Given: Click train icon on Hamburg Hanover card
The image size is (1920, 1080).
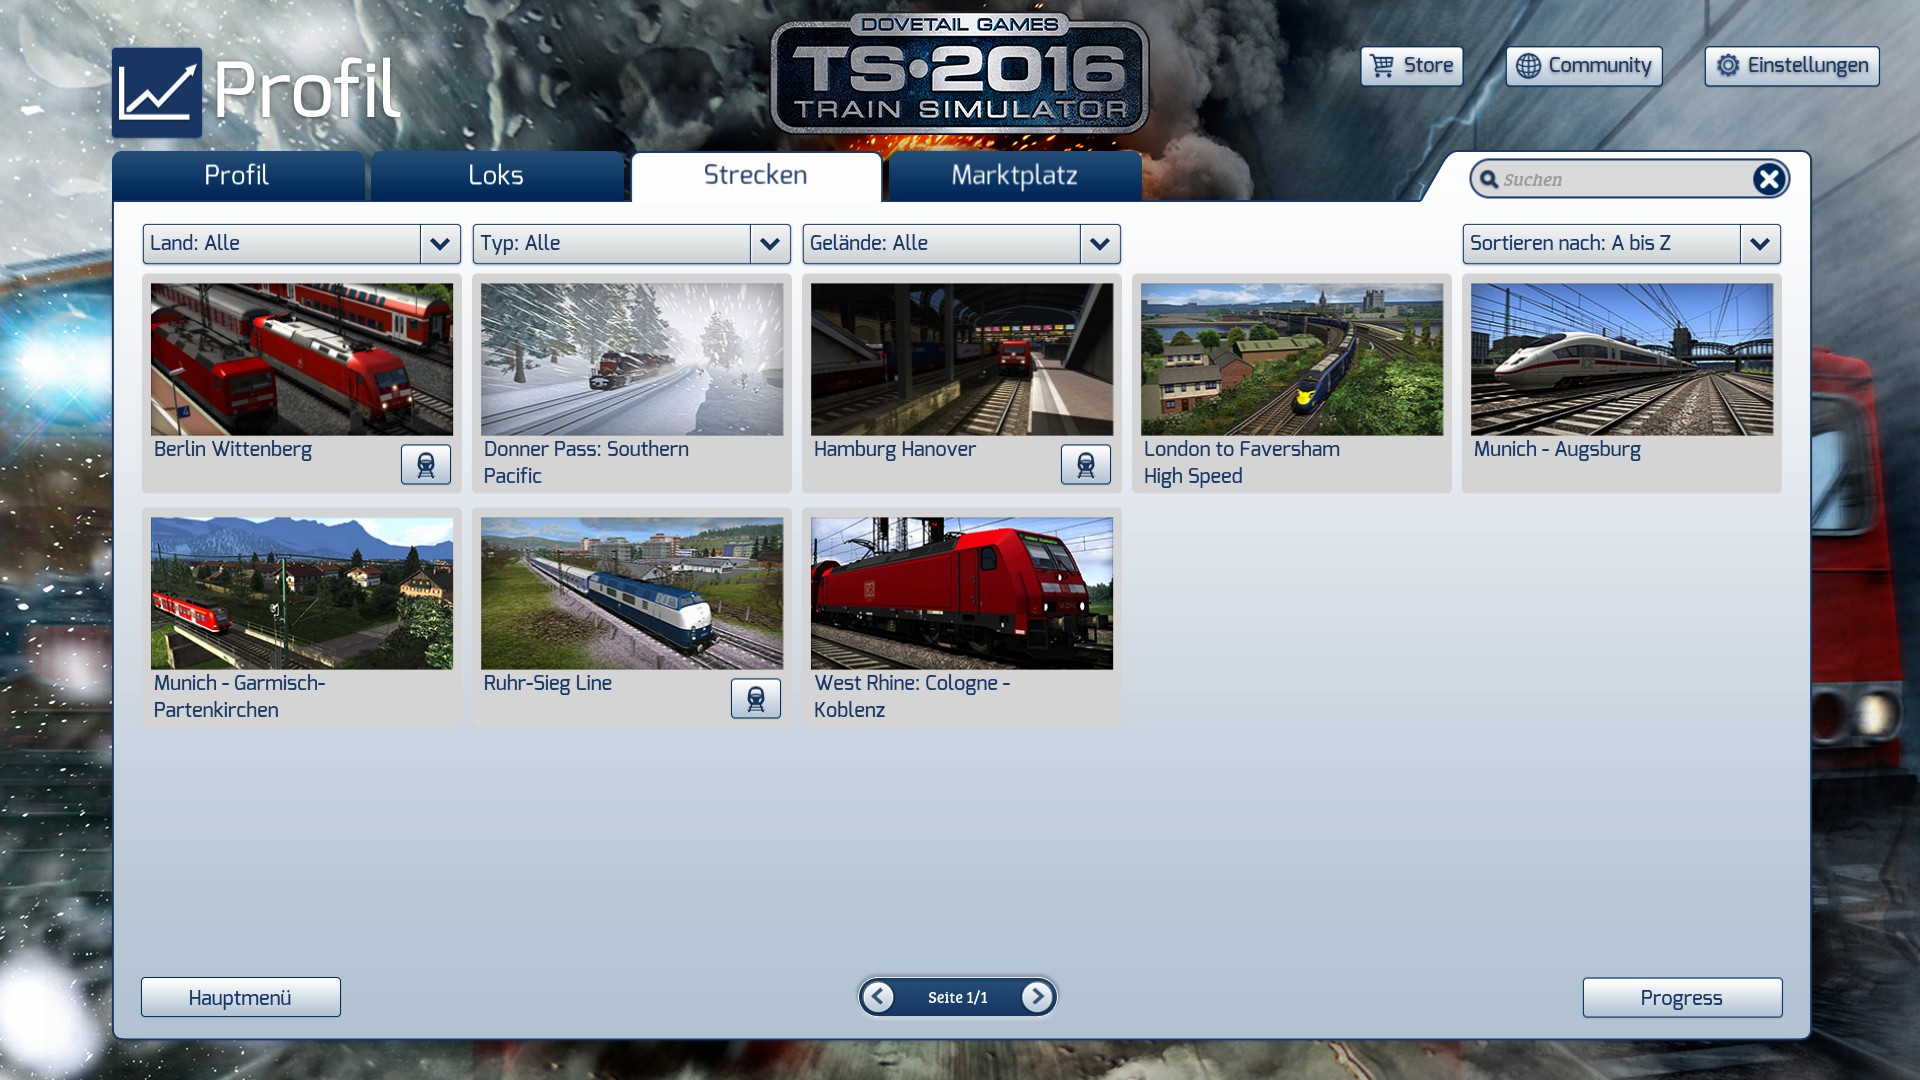Looking at the screenshot, I should 1085,465.
